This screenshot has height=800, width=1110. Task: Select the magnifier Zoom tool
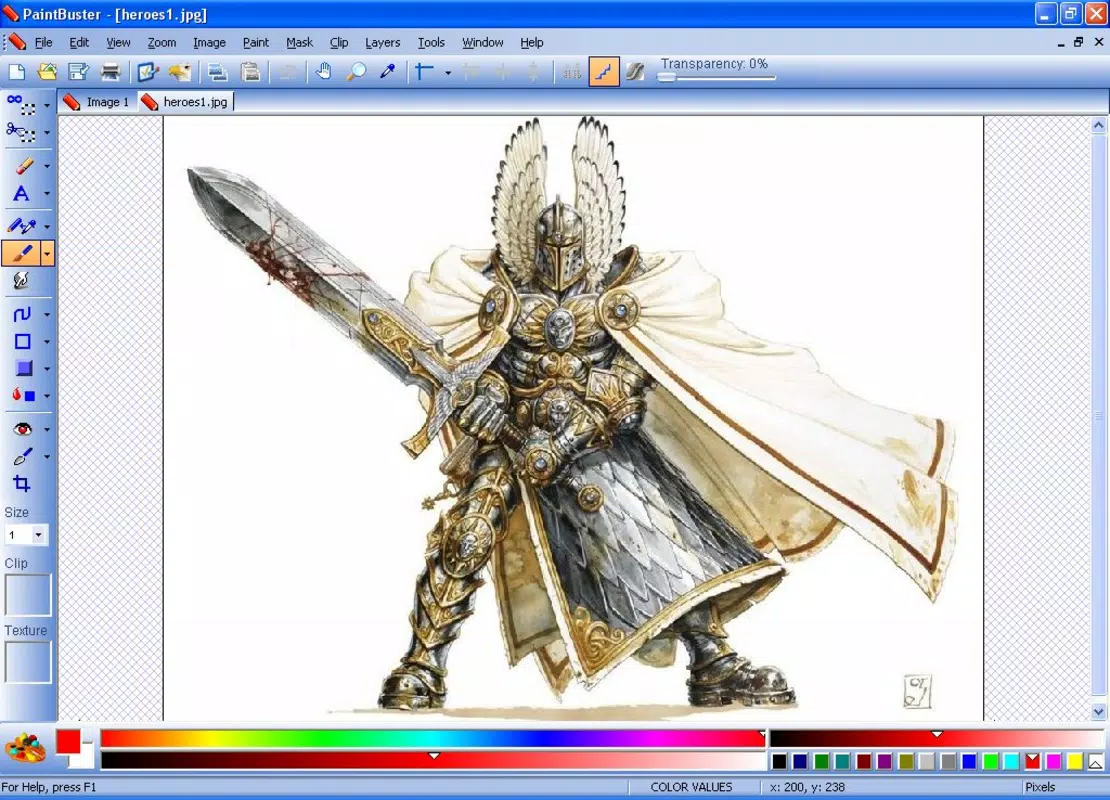point(355,72)
